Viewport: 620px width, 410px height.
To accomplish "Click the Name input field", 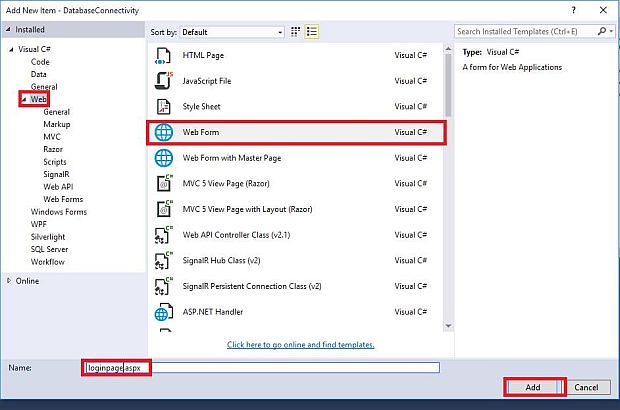I will click(x=263, y=368).
